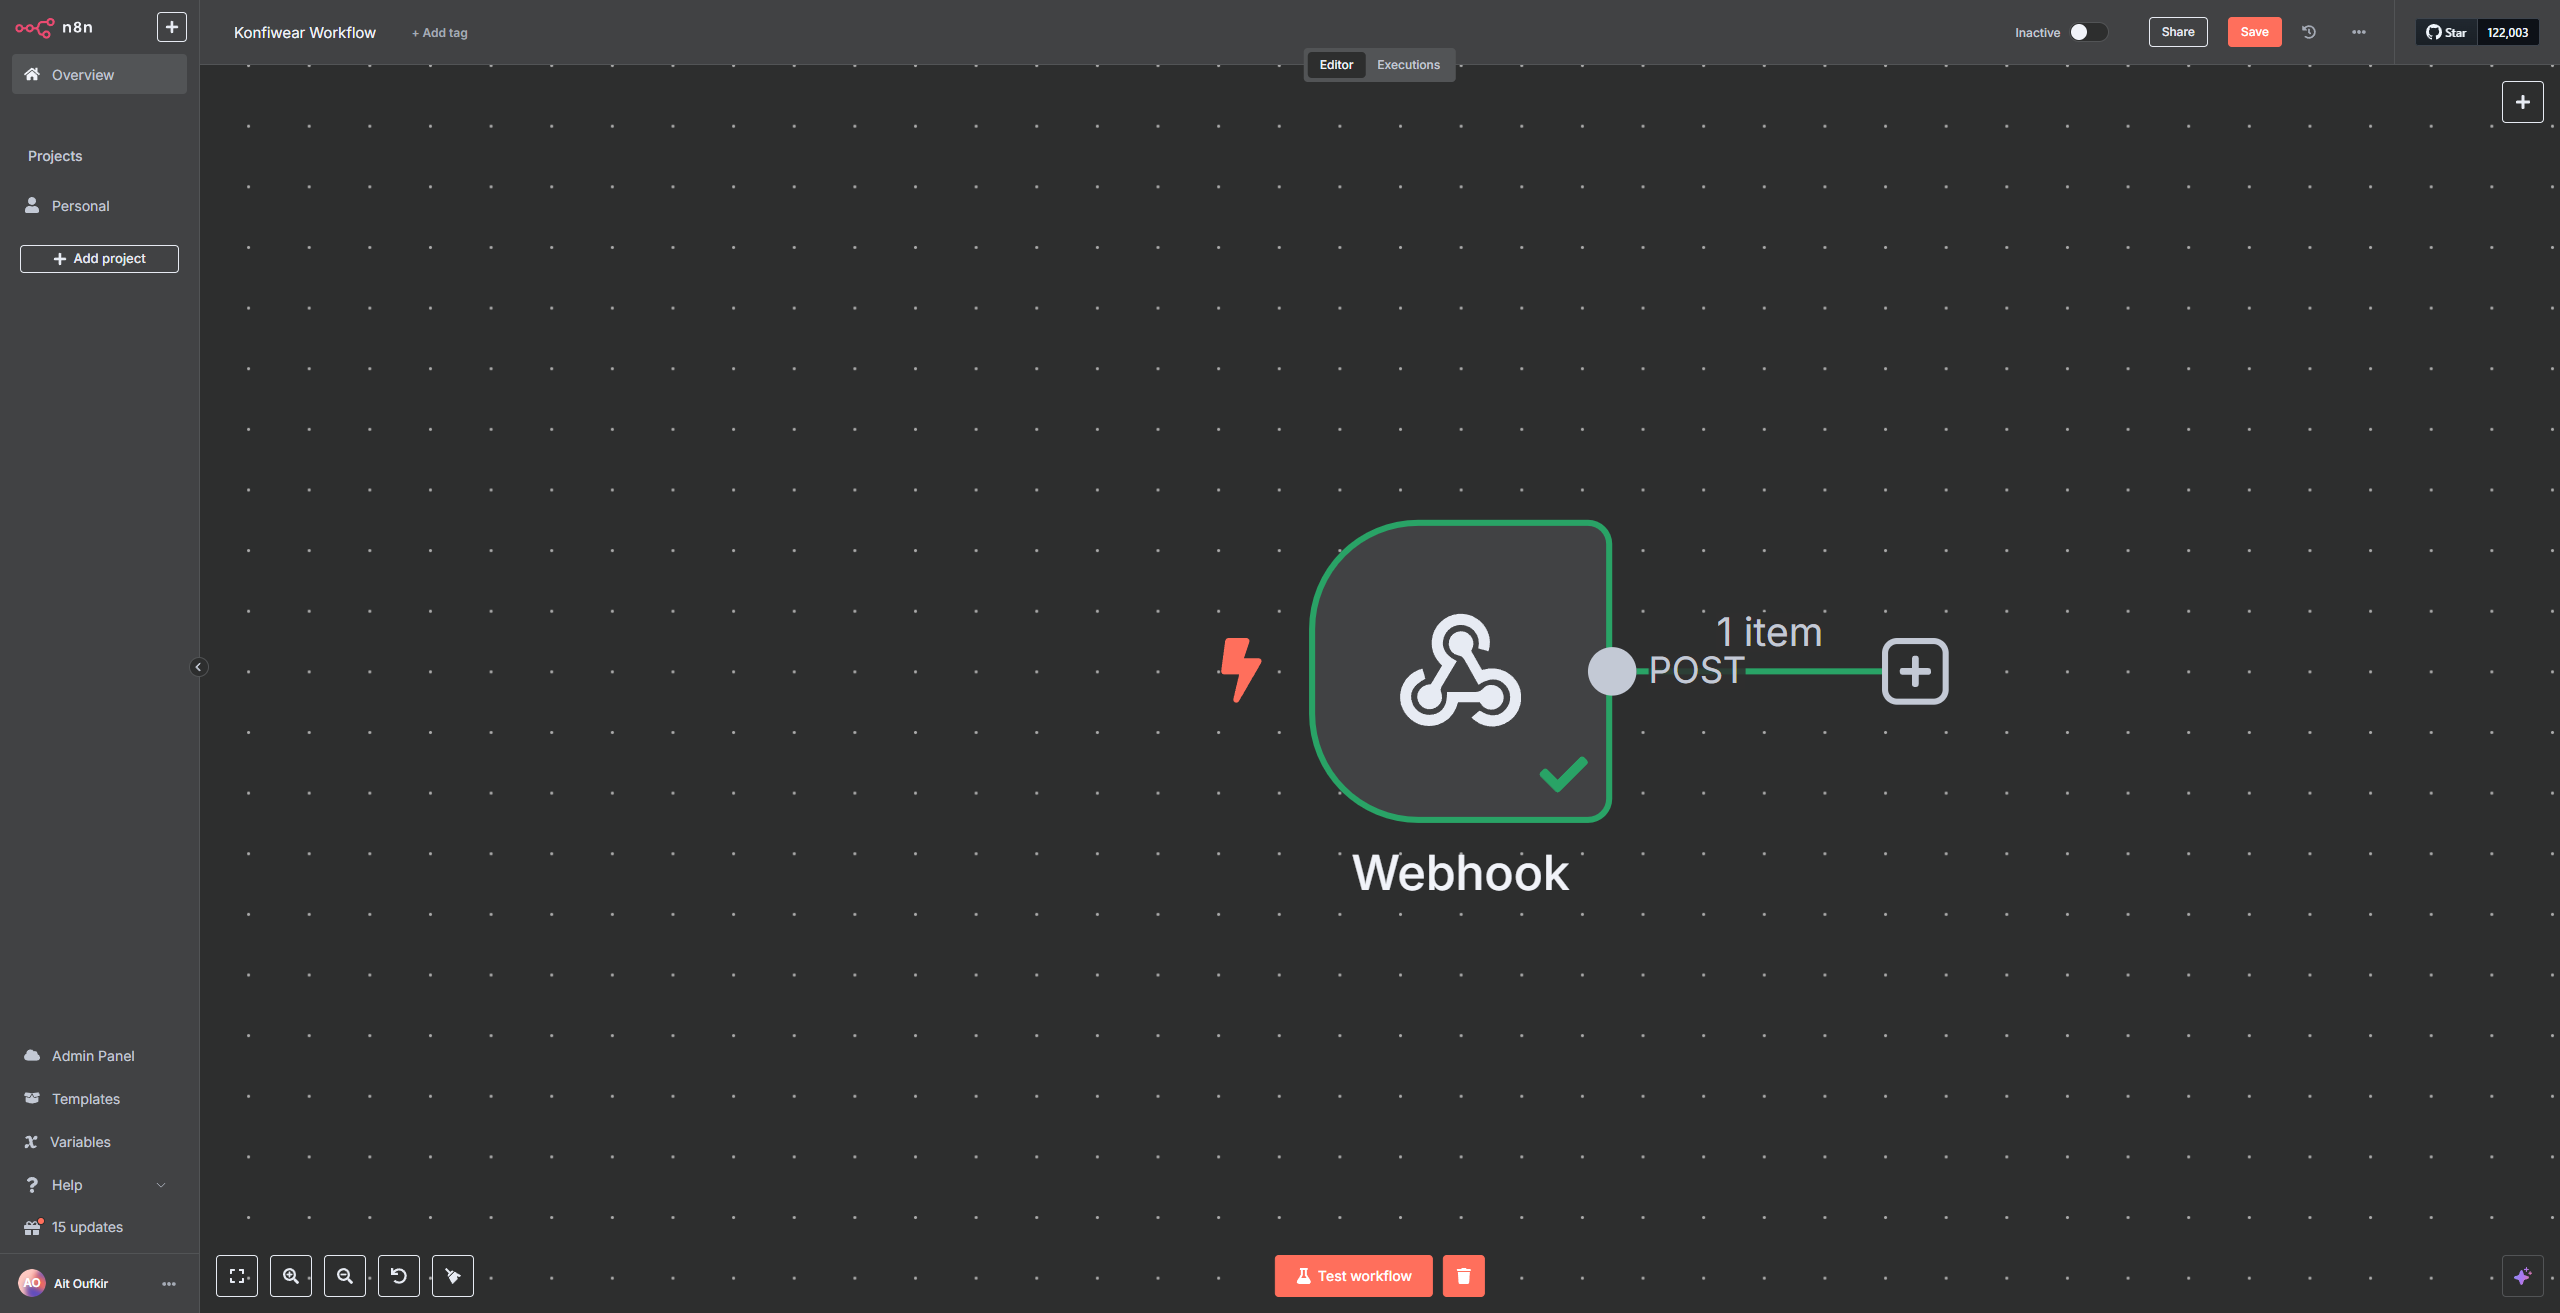Star the n8n repository on GitHub
Screen dimensions: 2560x1313
tap(2447, 32)
